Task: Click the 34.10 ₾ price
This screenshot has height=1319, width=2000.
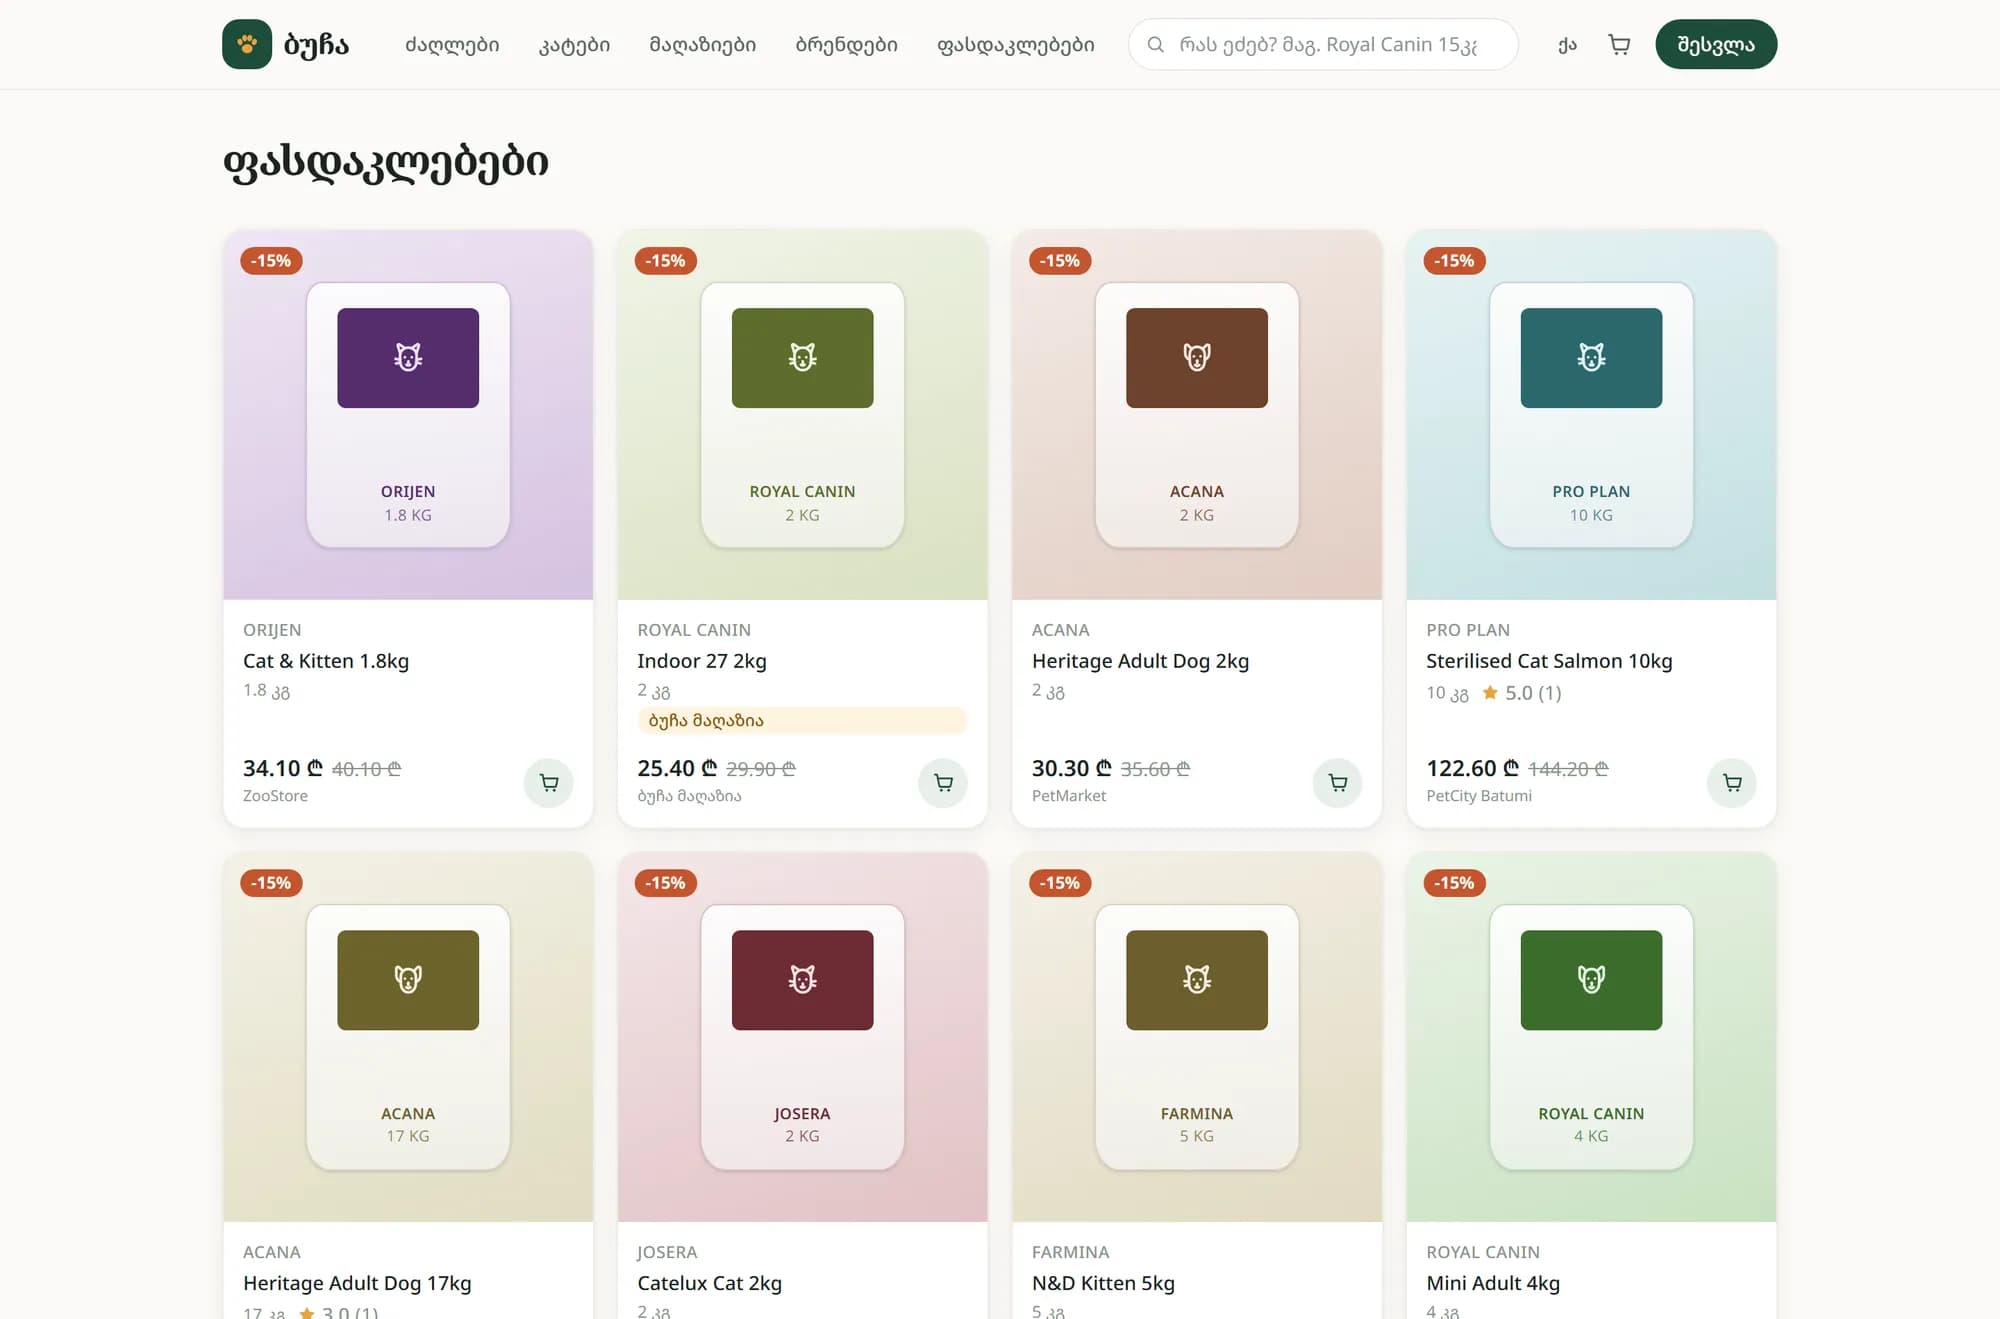Action: 283,768
